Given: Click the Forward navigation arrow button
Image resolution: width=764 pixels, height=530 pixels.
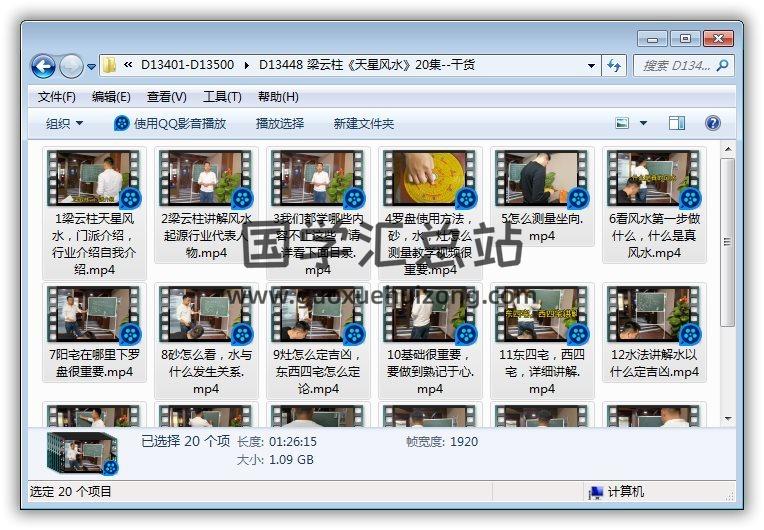Looking at the screenshot, I should tap(71, 66).
